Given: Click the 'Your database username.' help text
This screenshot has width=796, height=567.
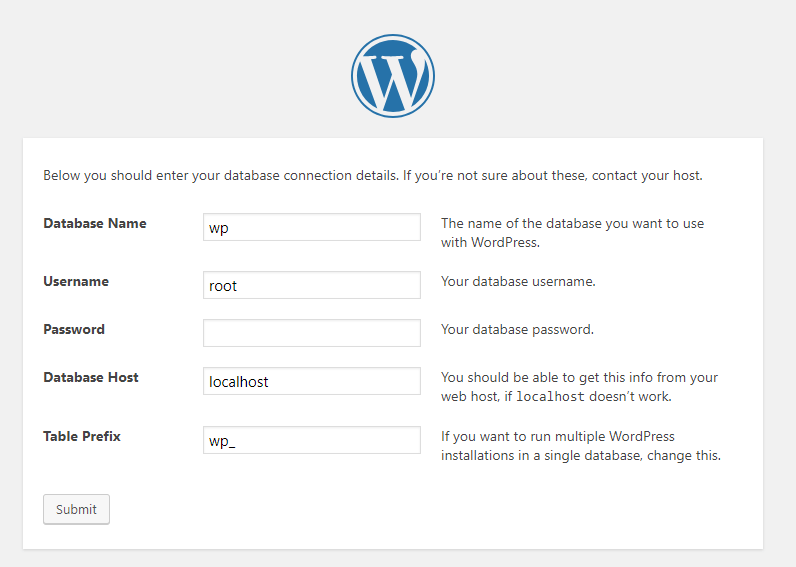Looking at the screenshot, I should click(x=518, y=281).
